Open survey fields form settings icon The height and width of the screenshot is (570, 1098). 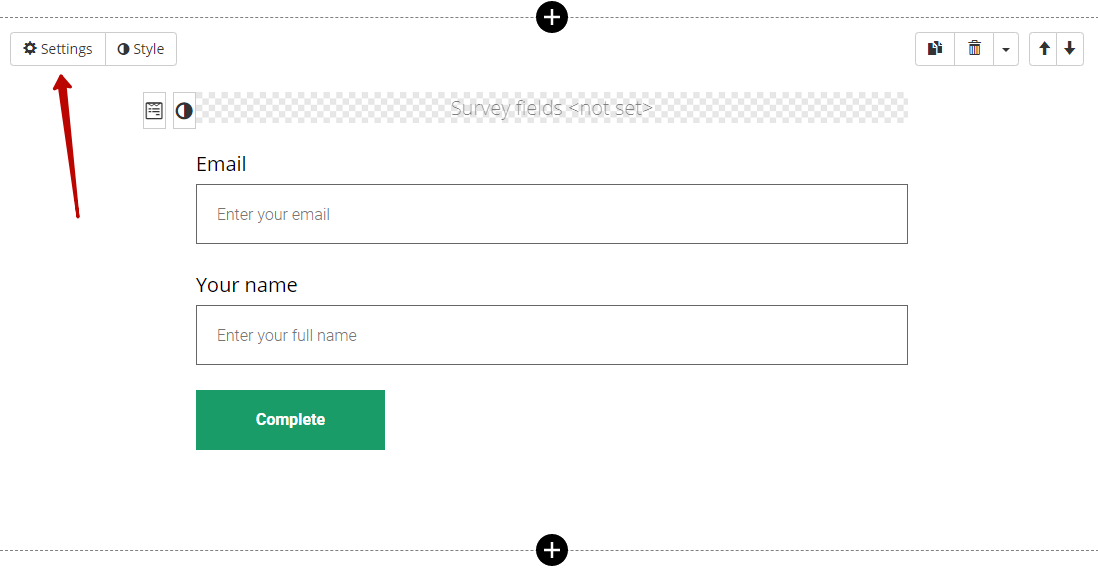(x=154, y=111)
